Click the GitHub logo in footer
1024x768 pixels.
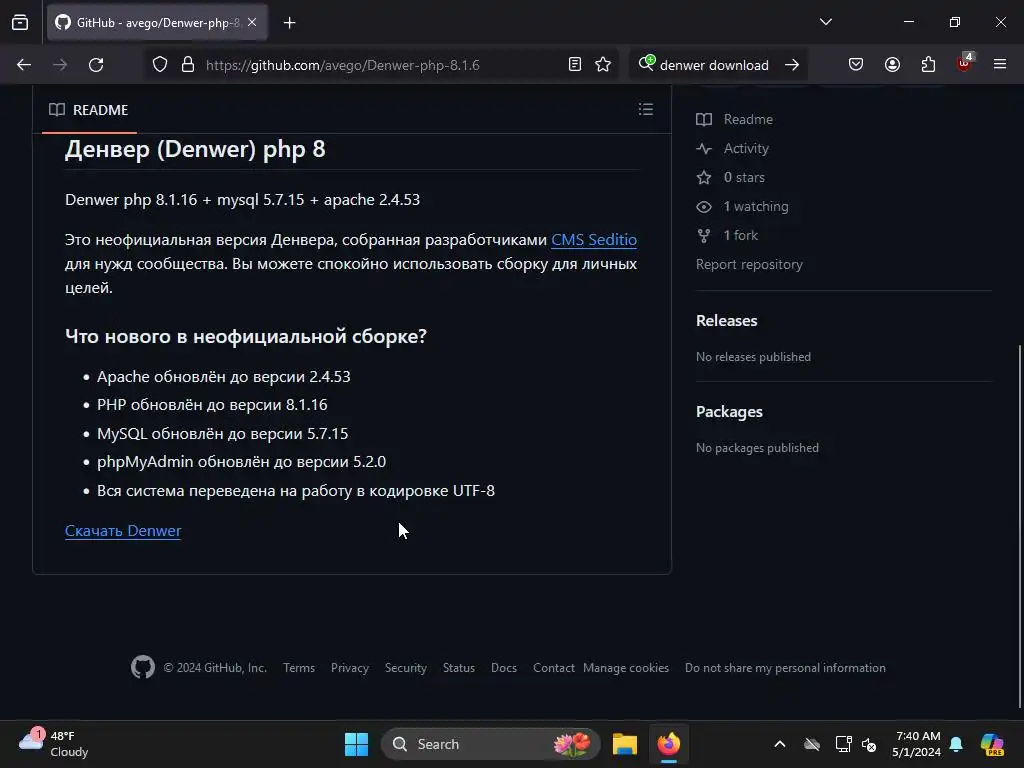tap(142, 667)
